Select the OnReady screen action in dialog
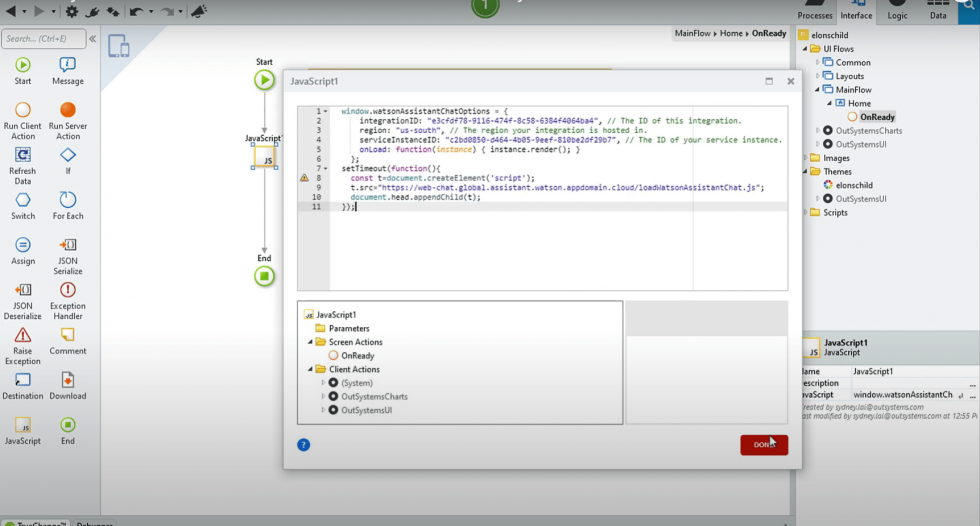The image size is (980, 526). (x=357, y=356)
